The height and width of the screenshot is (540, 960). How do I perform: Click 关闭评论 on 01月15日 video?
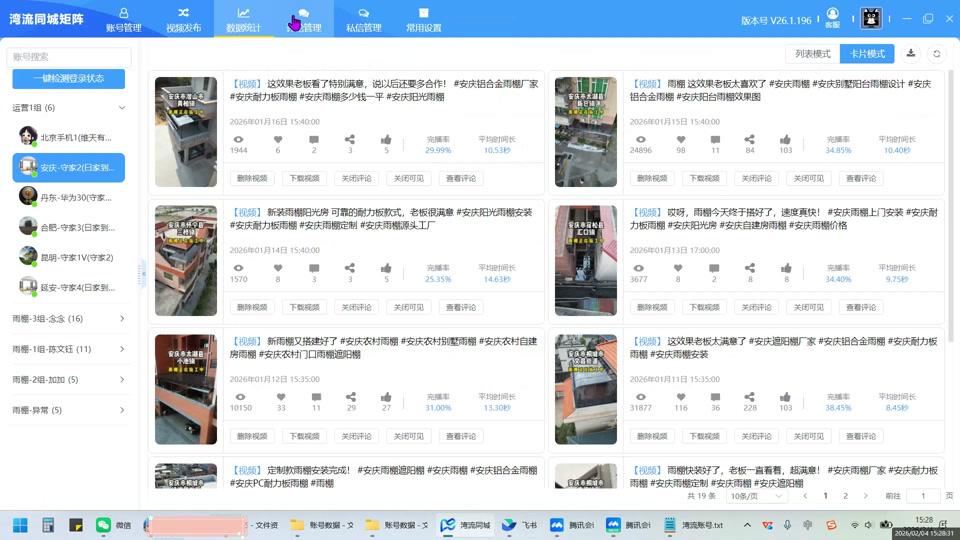(756, 178)
